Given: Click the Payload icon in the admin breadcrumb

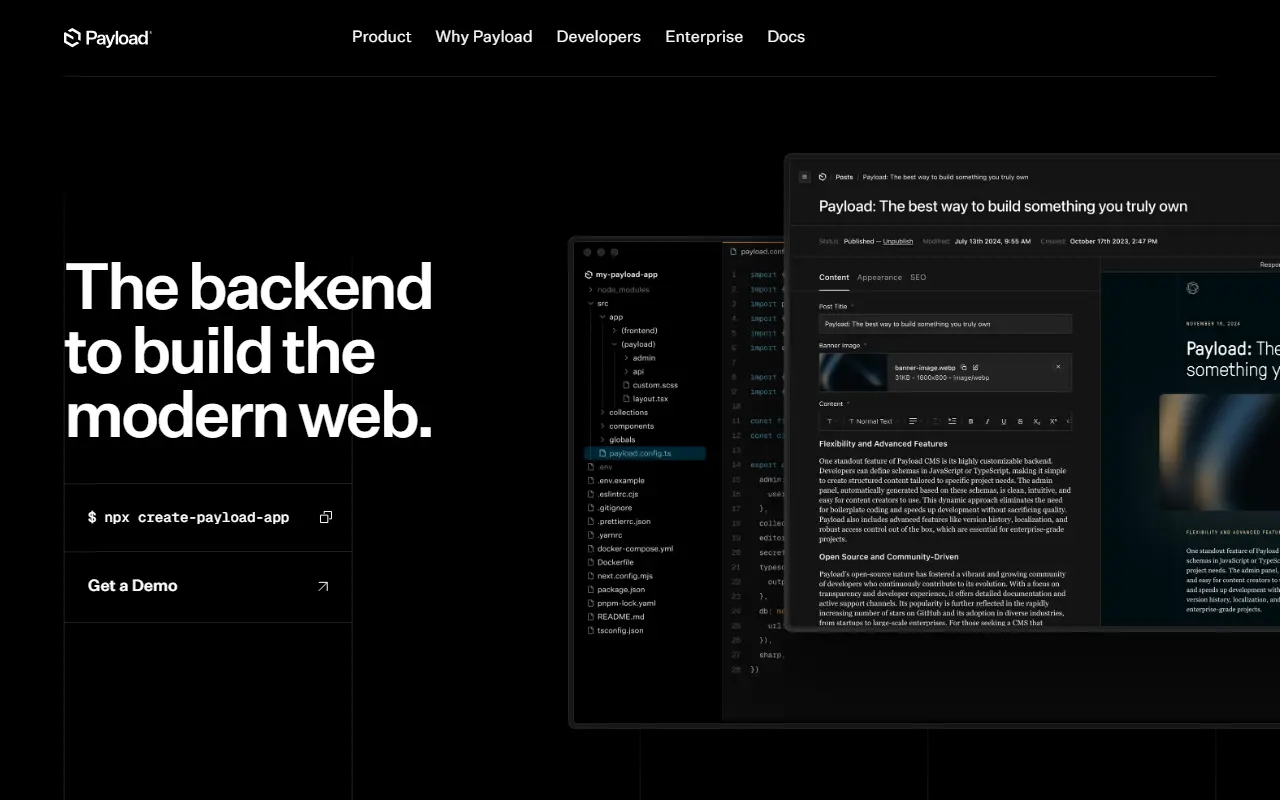Looking at the screenshot, I should 823,177.
